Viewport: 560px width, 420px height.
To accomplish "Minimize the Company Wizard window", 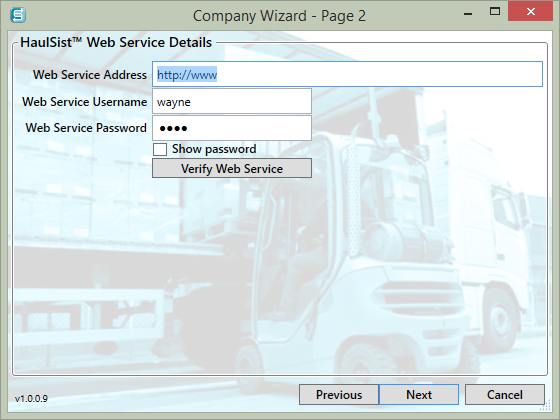I will (x=468, y=14).
